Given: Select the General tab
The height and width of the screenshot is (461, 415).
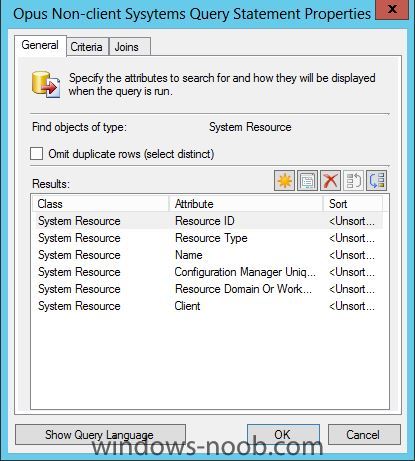Looking at the screenshot, I should [x=40, y=45].
